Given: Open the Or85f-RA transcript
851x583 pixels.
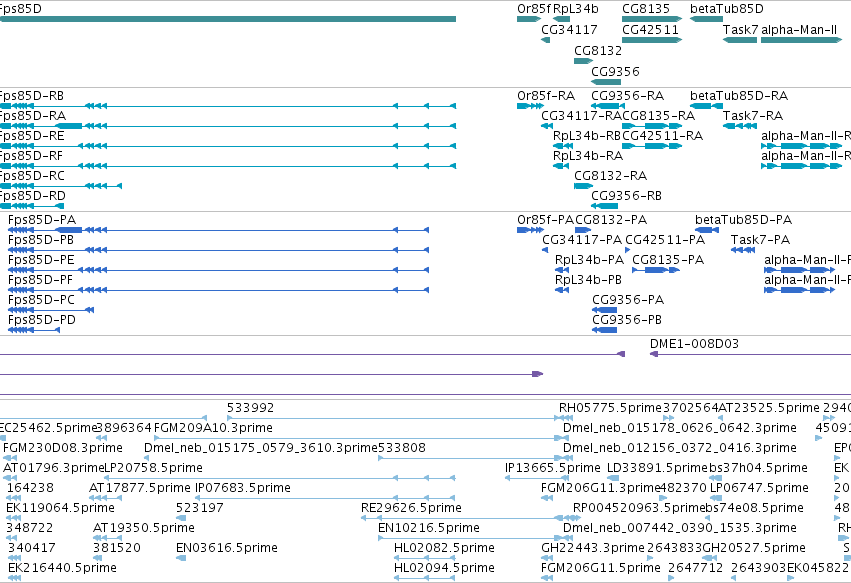Looking at the screenshot, I should tap(531, 106).
